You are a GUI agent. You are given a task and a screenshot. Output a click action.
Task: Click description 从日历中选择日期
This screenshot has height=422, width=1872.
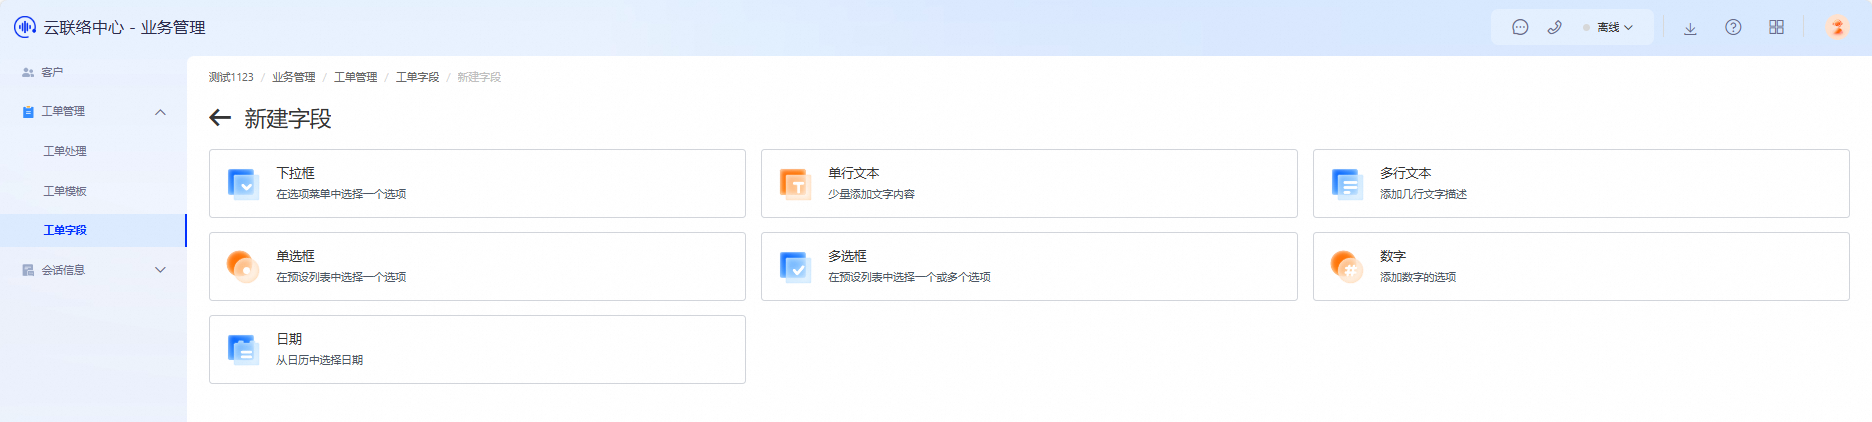click(x=319, y=360)
